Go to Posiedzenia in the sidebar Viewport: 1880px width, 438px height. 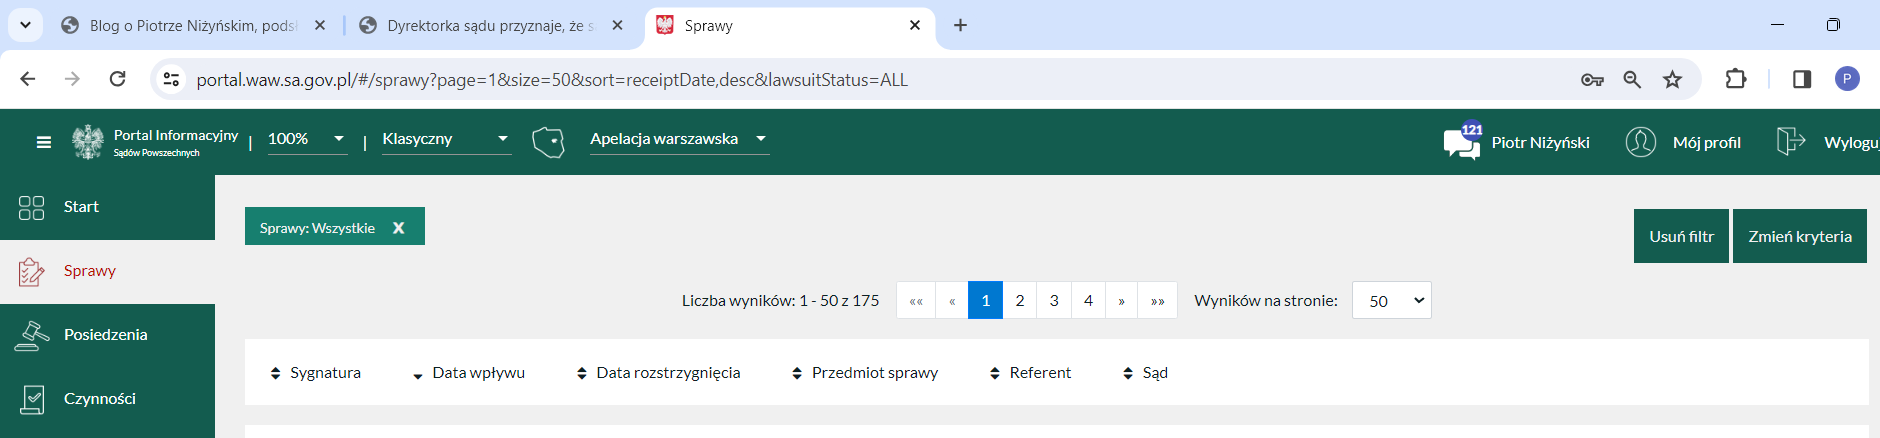[x=105, y=335]
